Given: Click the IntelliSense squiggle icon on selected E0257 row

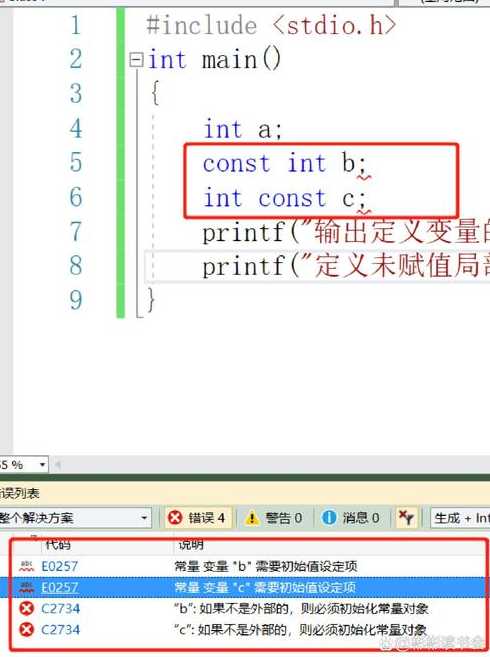Looking at the screenshot, I should click(x=26, y=587).
